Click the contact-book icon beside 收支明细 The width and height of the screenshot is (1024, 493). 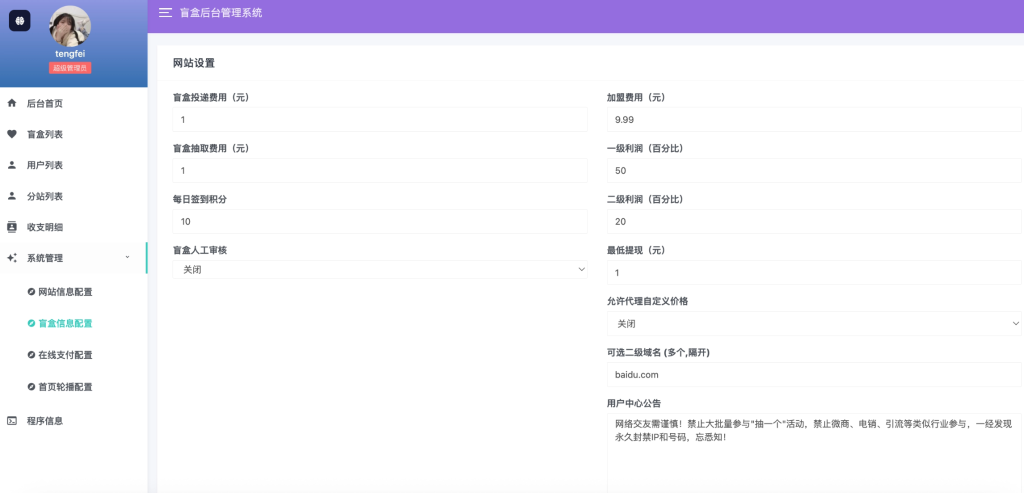[12, 227]
